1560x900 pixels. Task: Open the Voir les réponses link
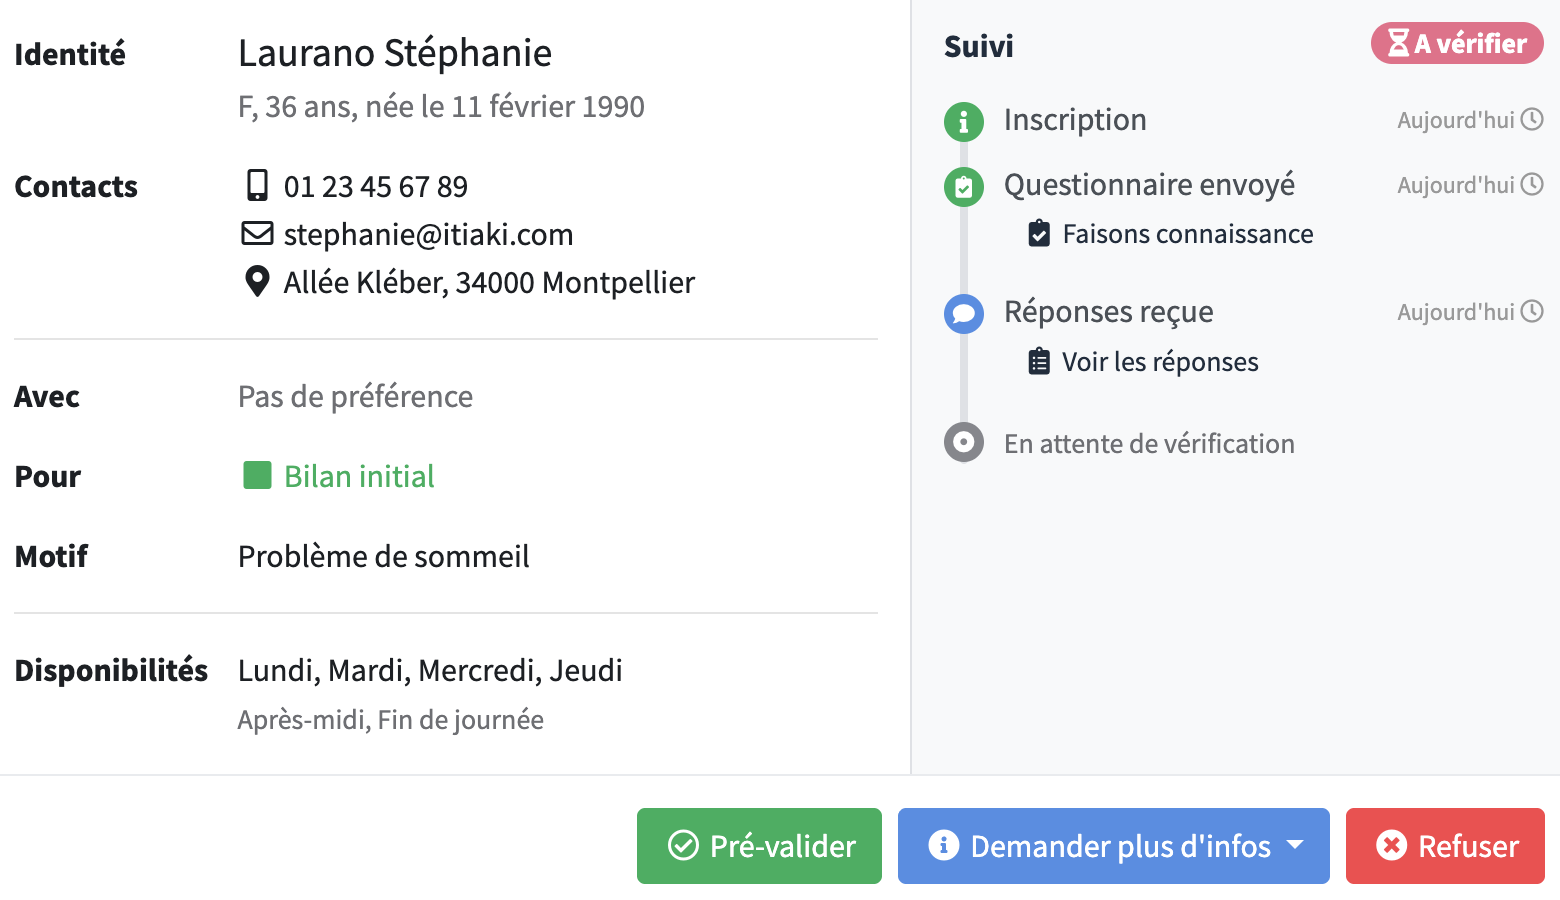click(x=1159, y=362)
